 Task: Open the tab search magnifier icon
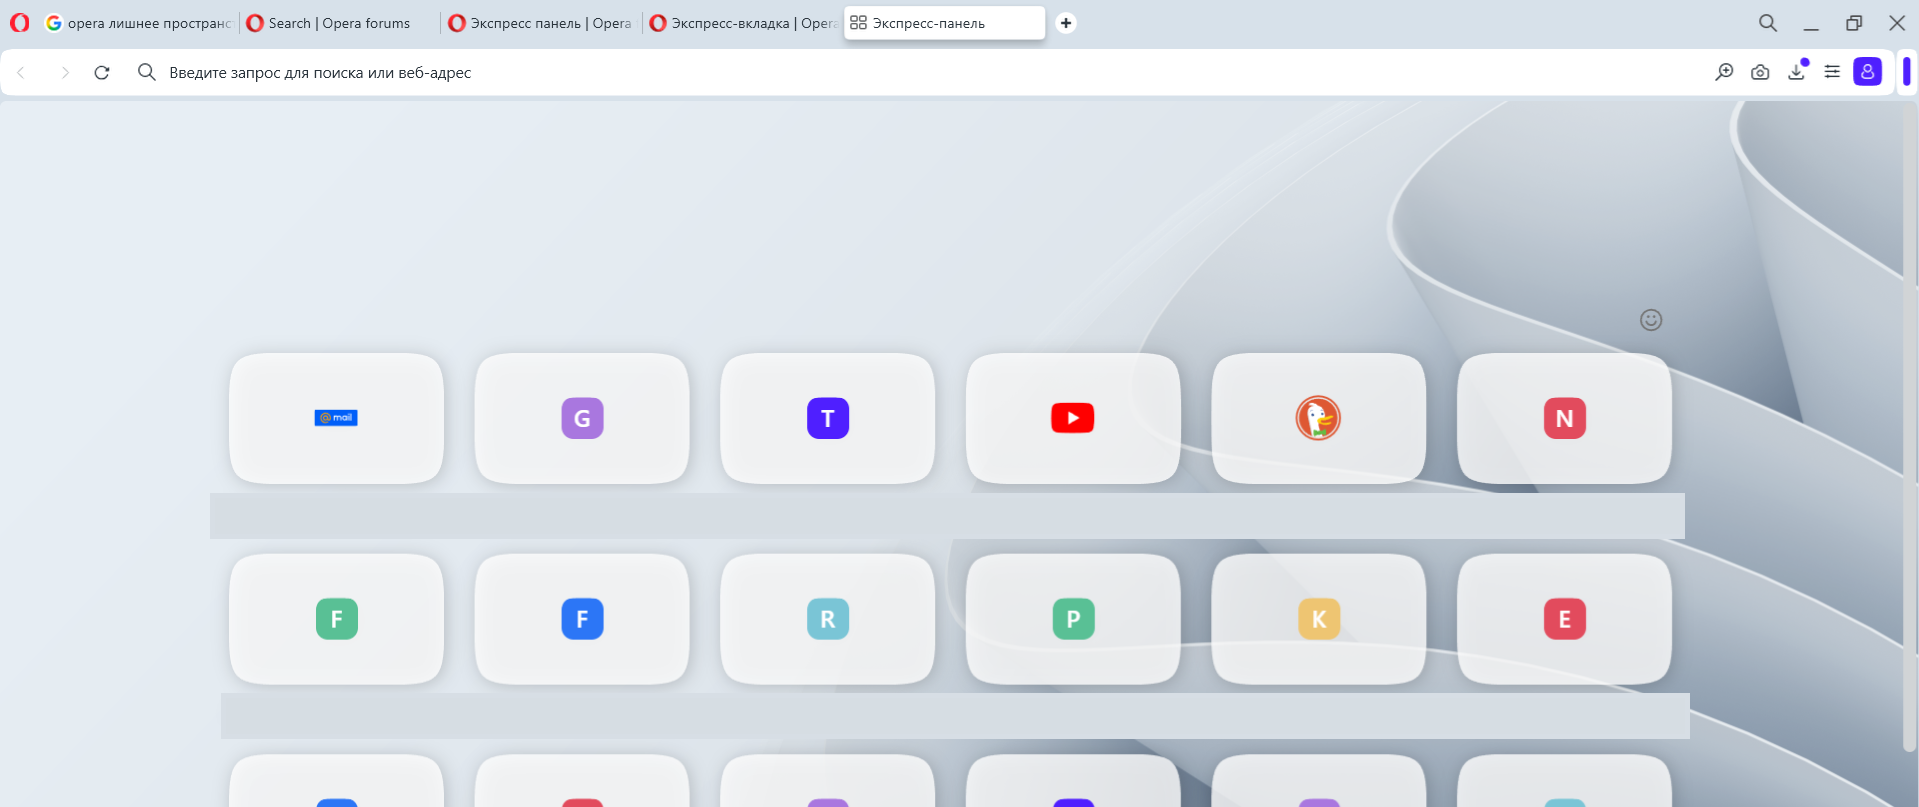click(x=1768, y=23)
